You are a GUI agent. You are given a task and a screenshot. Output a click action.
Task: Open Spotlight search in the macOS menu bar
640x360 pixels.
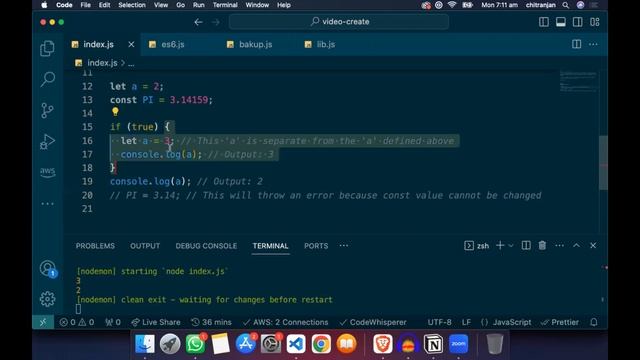coord(566,5)
